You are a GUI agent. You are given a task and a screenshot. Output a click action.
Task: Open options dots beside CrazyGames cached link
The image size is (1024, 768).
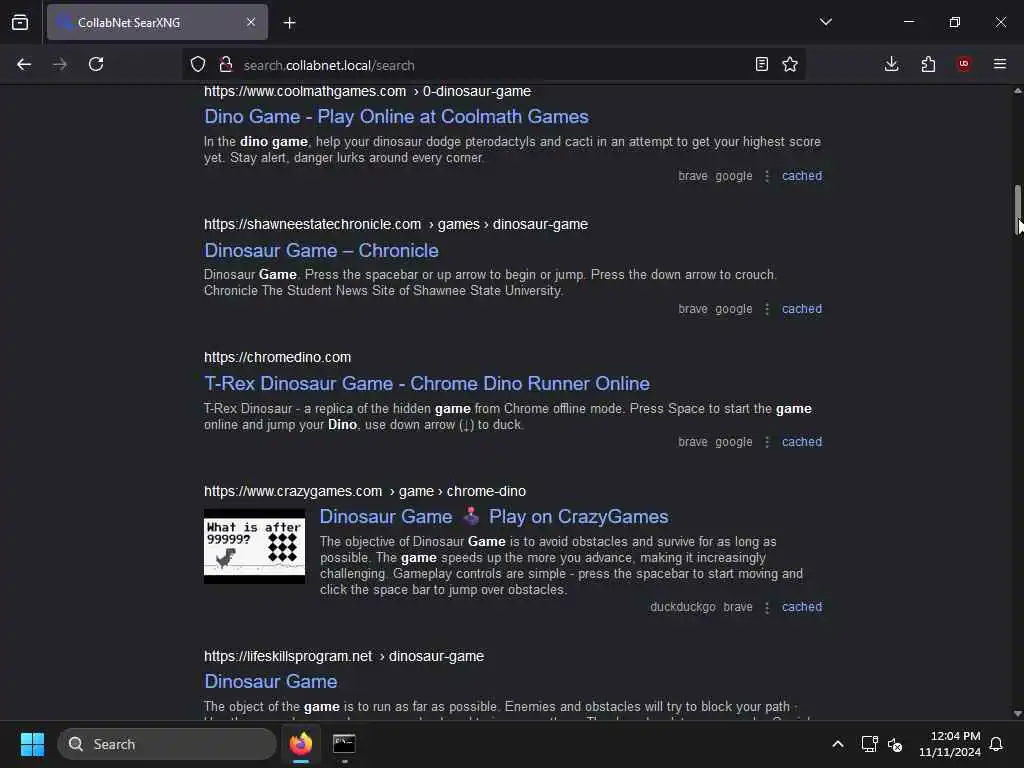pos(767,607)
